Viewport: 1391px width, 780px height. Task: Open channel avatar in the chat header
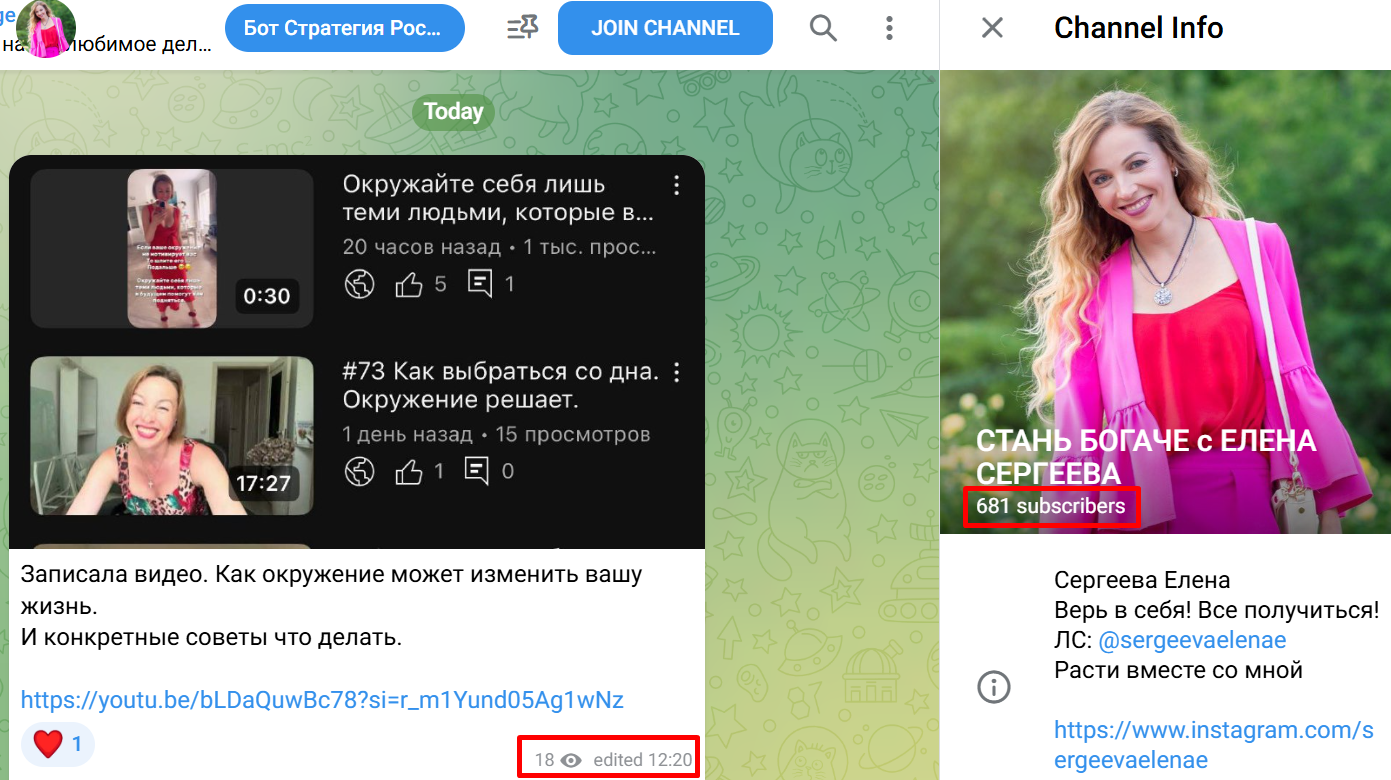46,28
